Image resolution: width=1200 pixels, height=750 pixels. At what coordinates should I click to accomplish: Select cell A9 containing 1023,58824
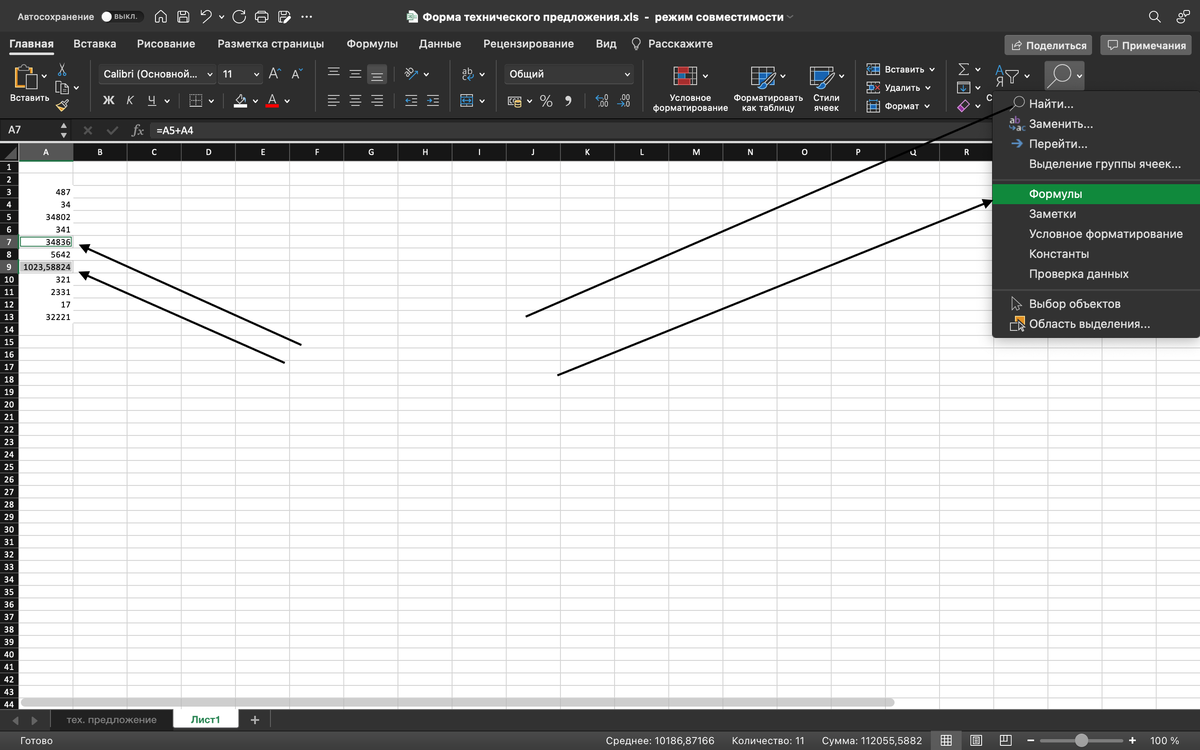(x=46, y=267)
